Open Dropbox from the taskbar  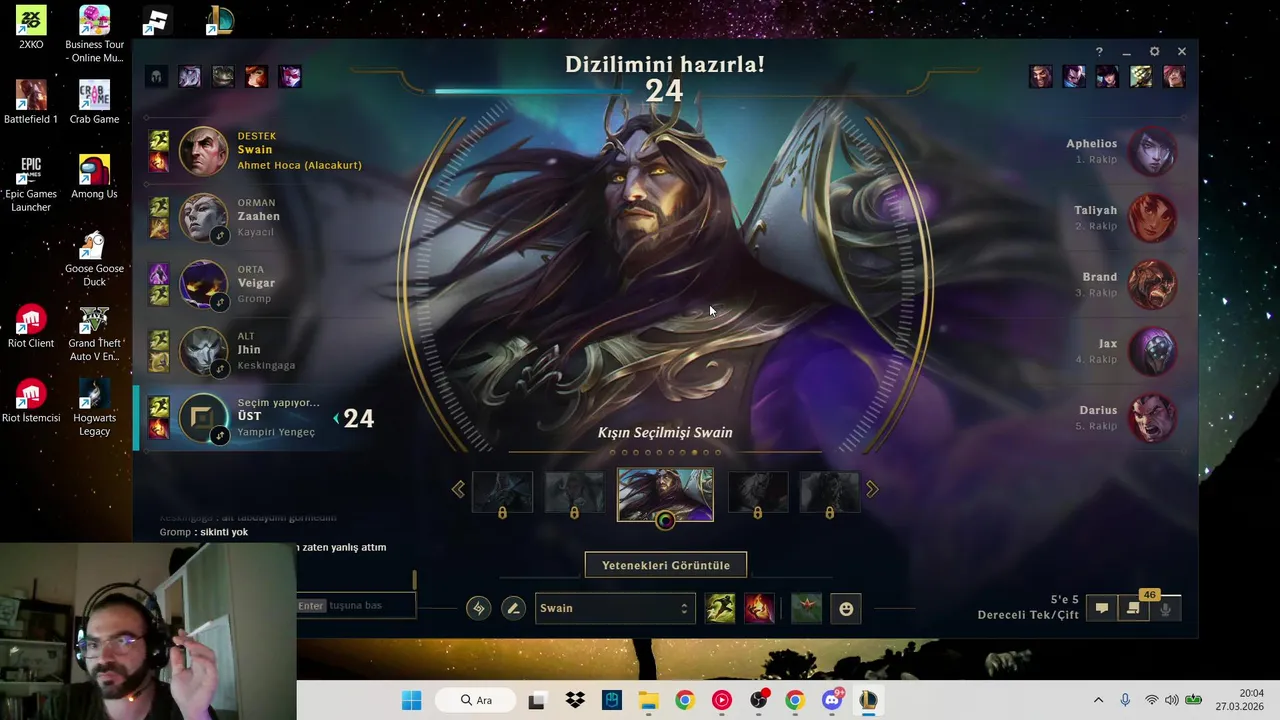[x=574, y=700]
